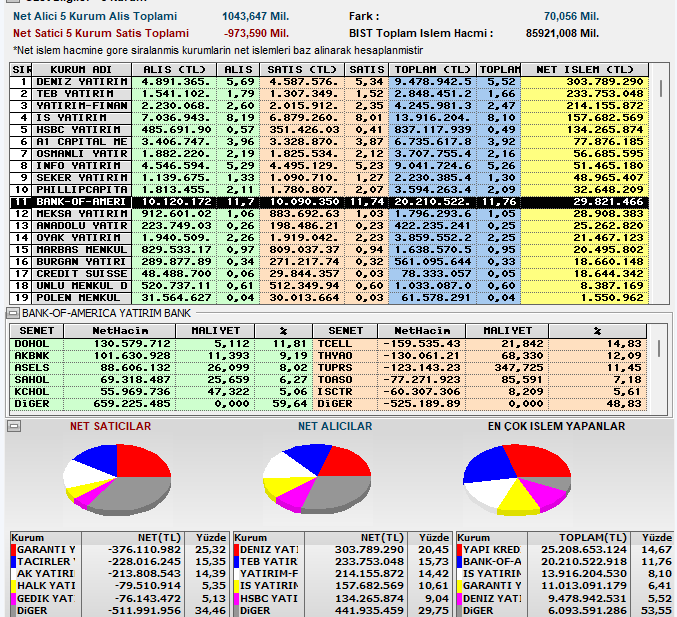Select the MARBAS MENKUL row
Viewport: 677px width, 617px height.
[329, 250]
